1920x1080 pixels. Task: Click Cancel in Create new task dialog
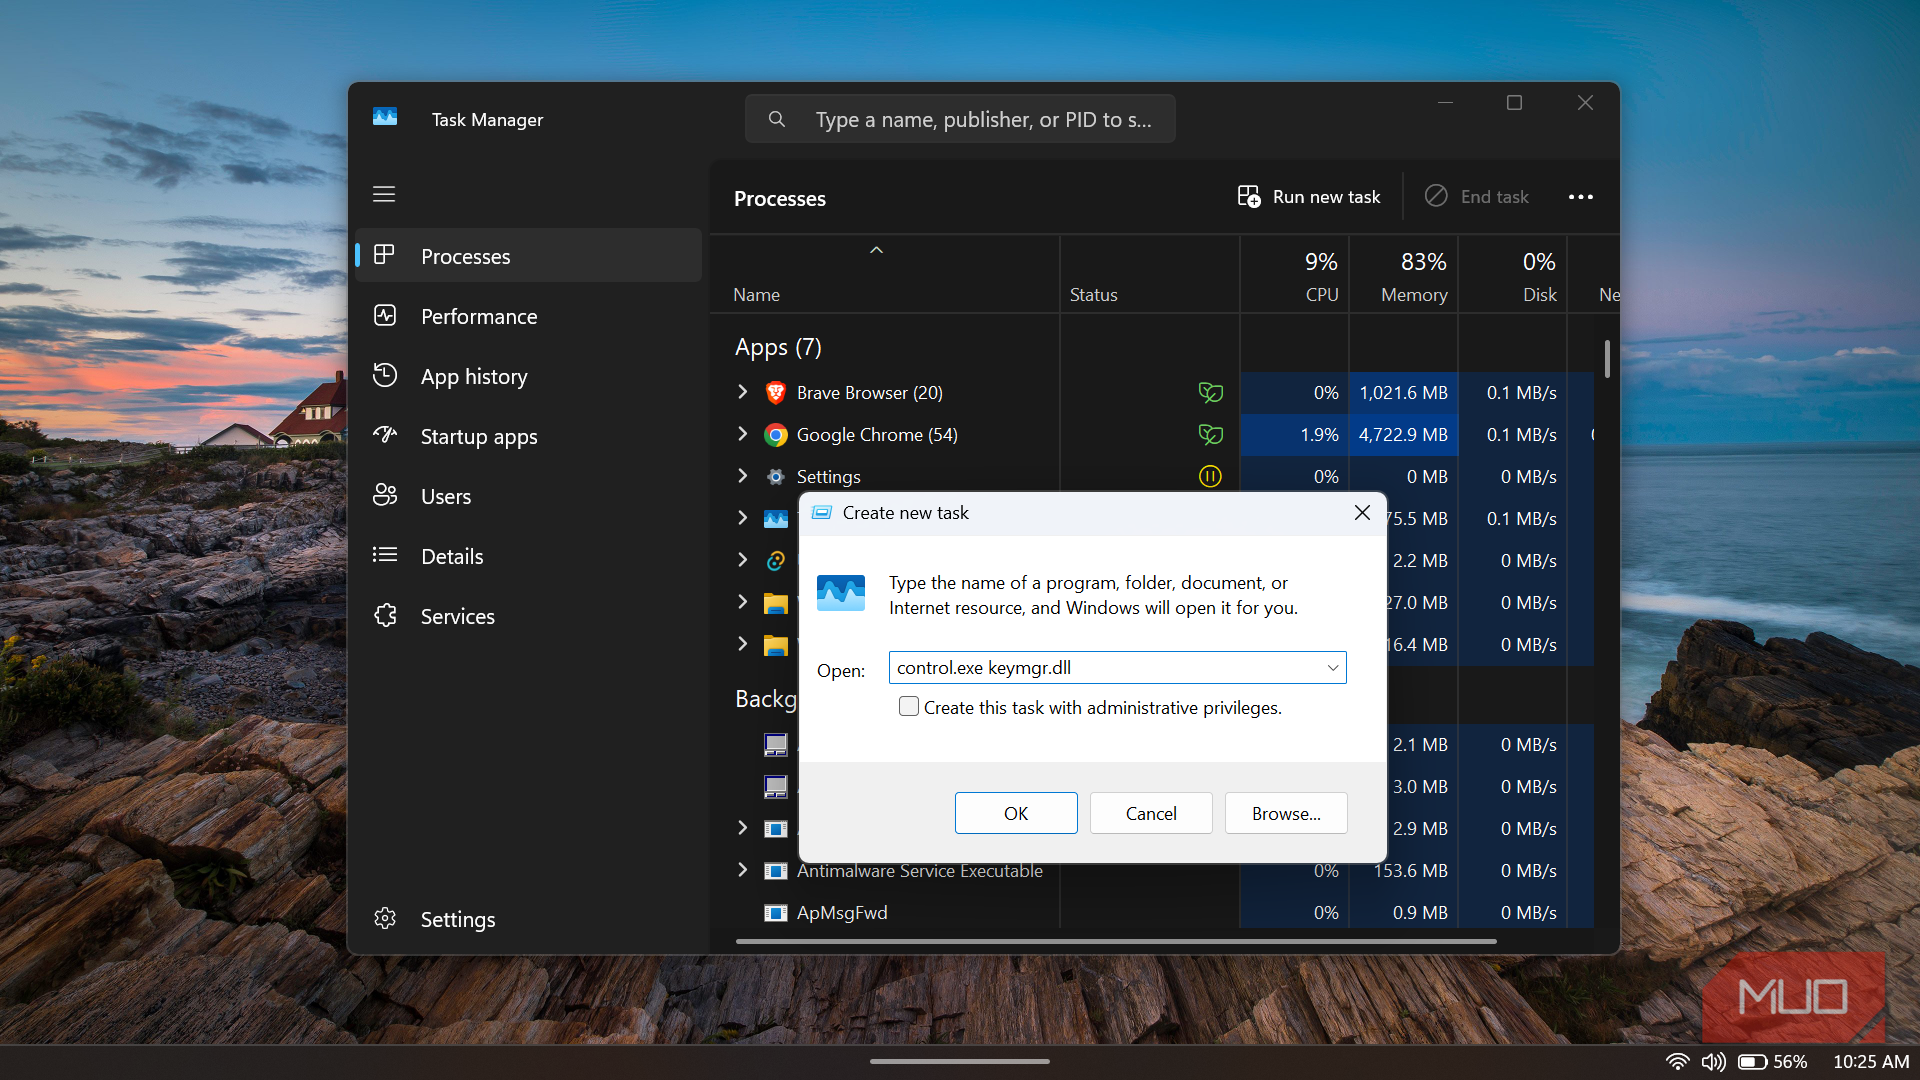tap(1151, 813)
